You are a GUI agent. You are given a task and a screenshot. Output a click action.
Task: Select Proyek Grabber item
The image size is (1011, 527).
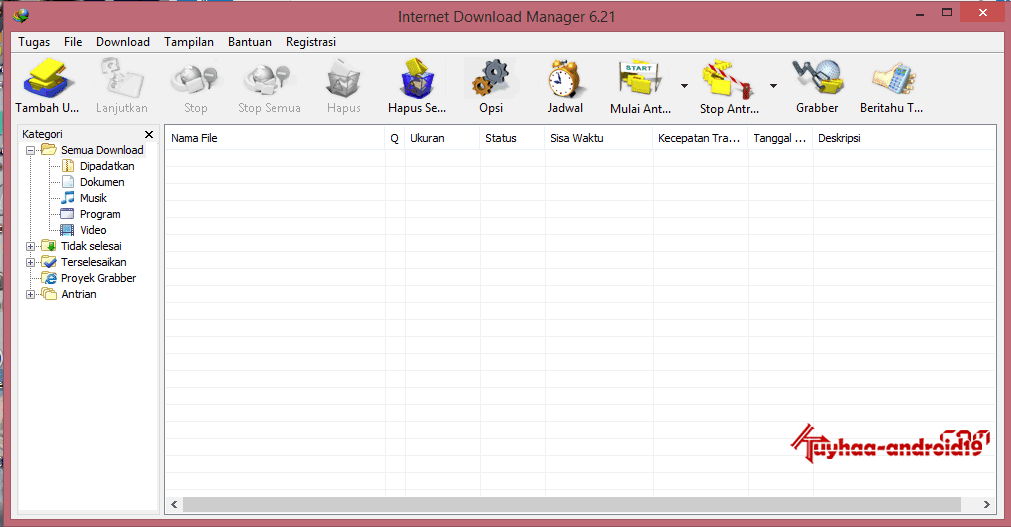[x=99, y=278]
